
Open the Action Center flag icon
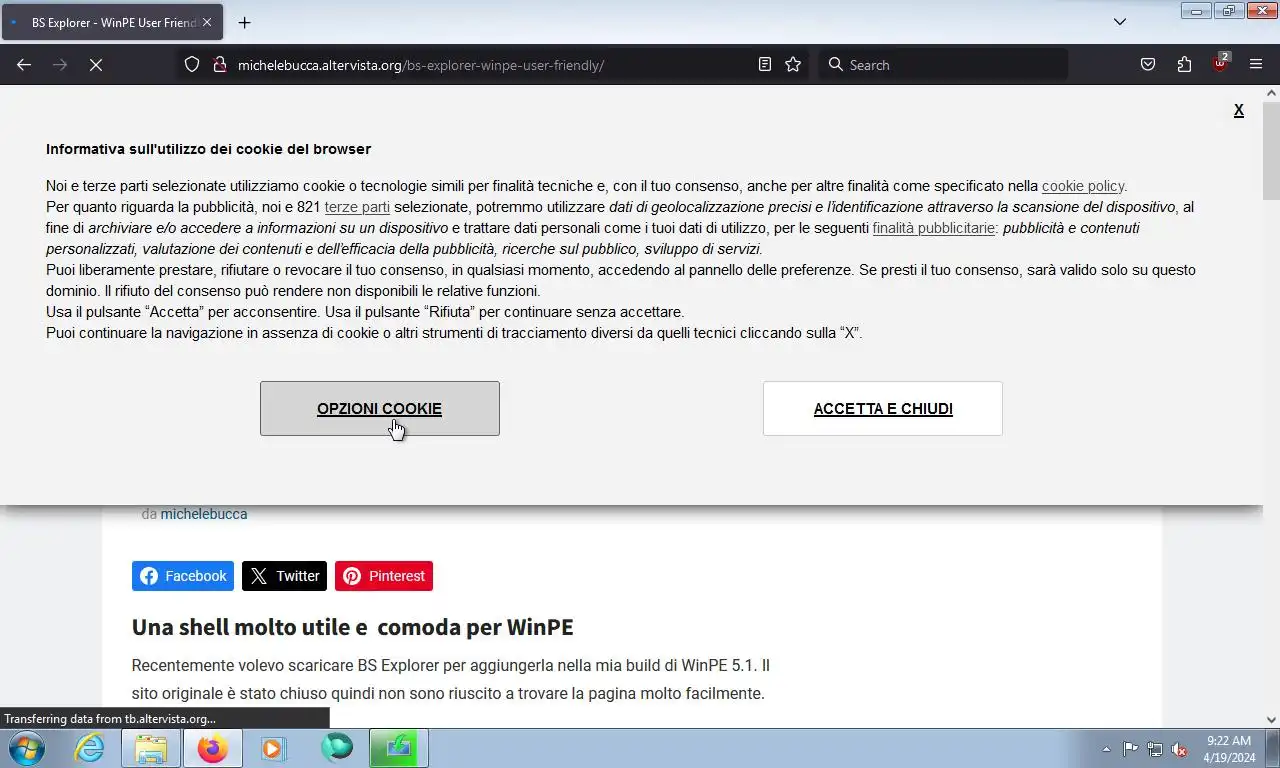(1130, 749)
